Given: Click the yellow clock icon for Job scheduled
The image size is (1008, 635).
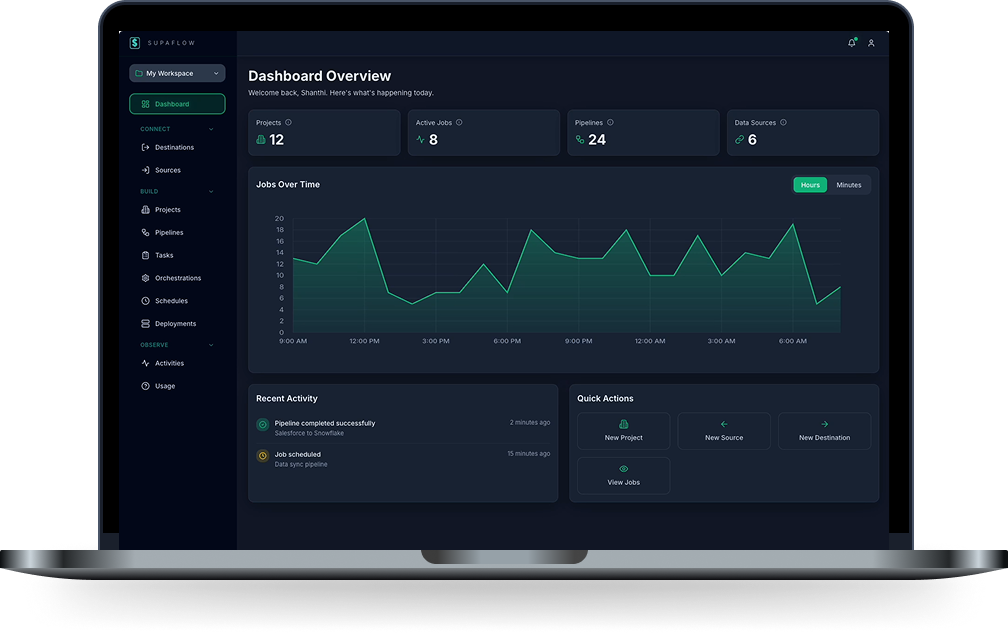Looking at the screenshot, I should 262,456.
